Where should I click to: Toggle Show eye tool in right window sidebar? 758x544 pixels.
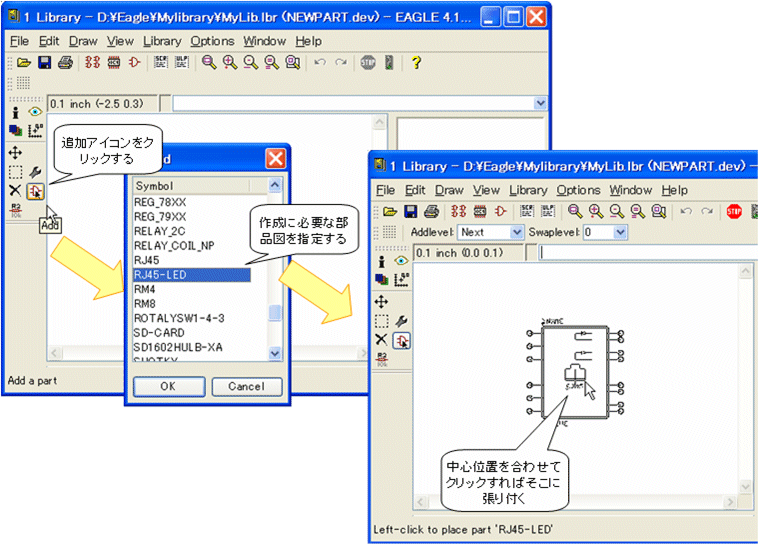tap(401, 261)
